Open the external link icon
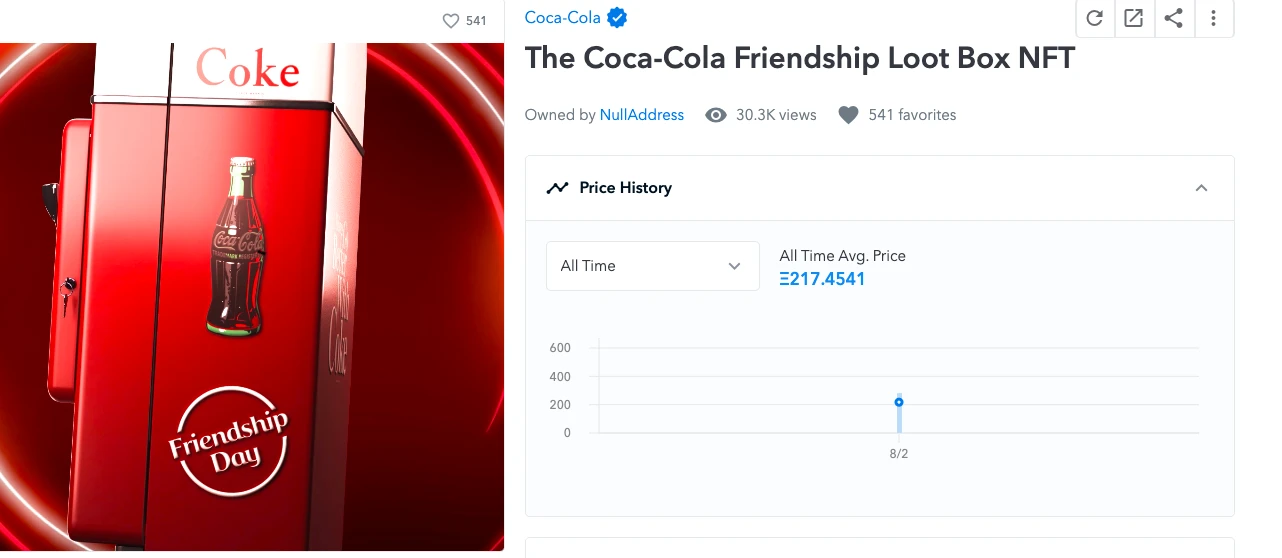The image size is (1282, 558). (1133, 18)
